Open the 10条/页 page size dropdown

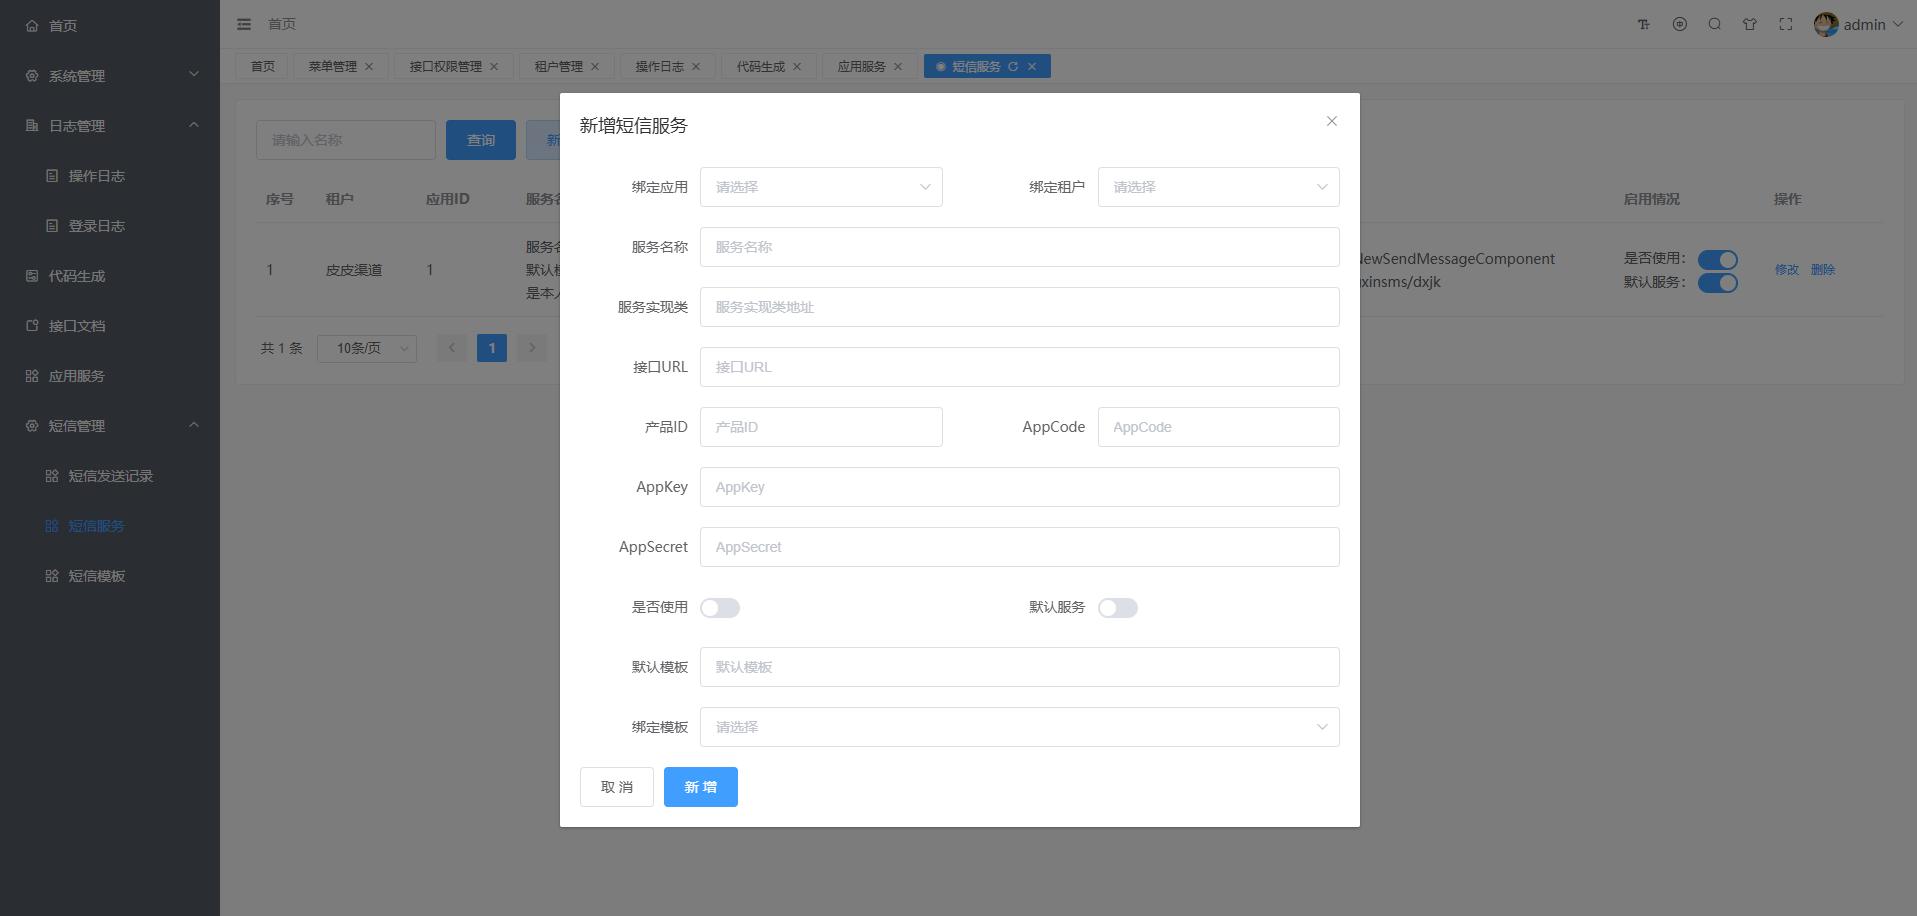click(367, 348)
